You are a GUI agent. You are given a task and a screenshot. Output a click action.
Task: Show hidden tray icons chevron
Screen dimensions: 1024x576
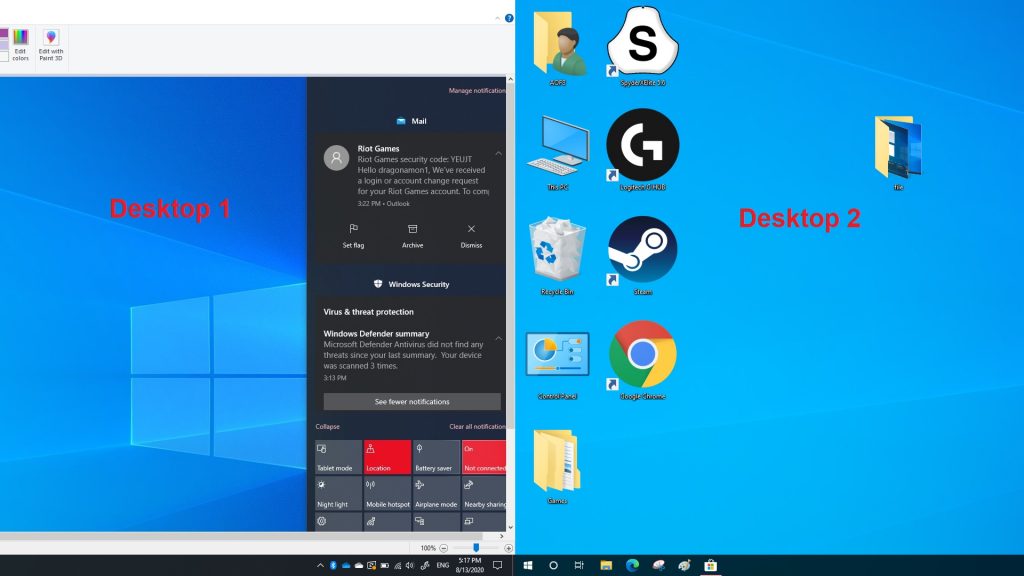pyautogui.click(x=320, y=566)
